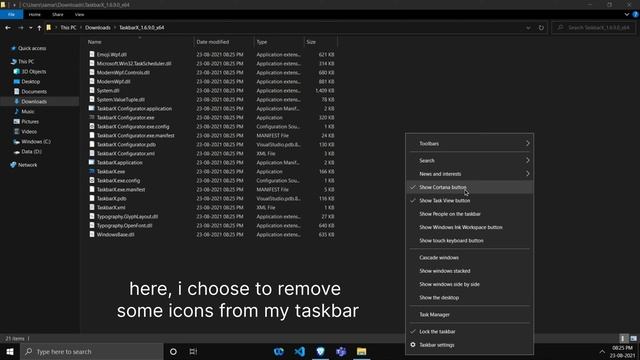The image size is (640, 360).
Task: Click the Cortana circle icon on taskbar
Action: (173, 351)
